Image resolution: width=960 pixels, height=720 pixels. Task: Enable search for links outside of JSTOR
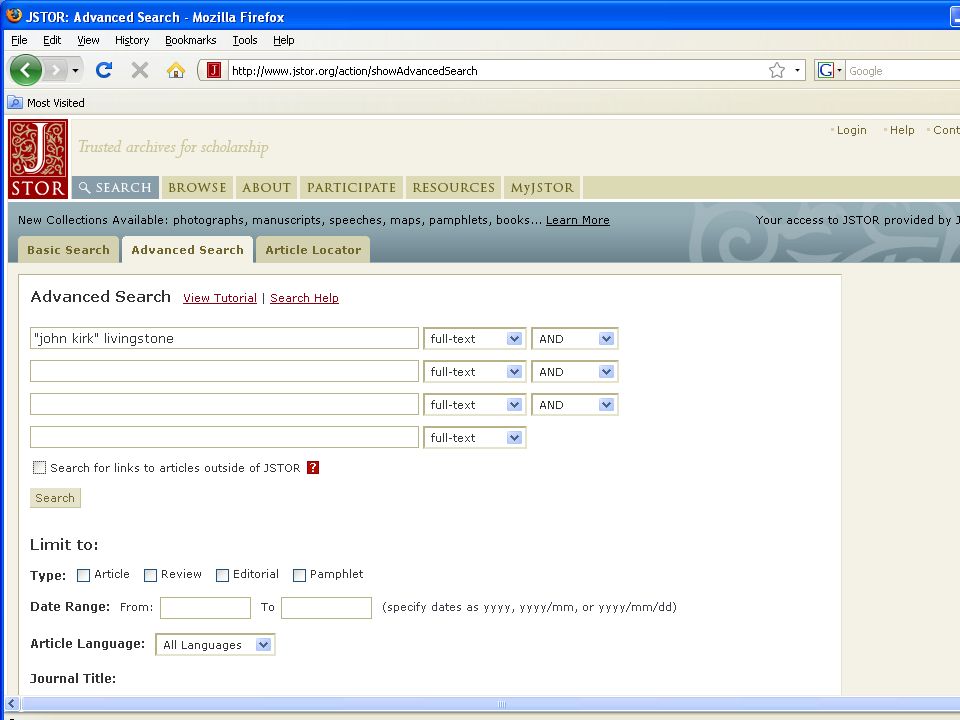pos(39,468)
